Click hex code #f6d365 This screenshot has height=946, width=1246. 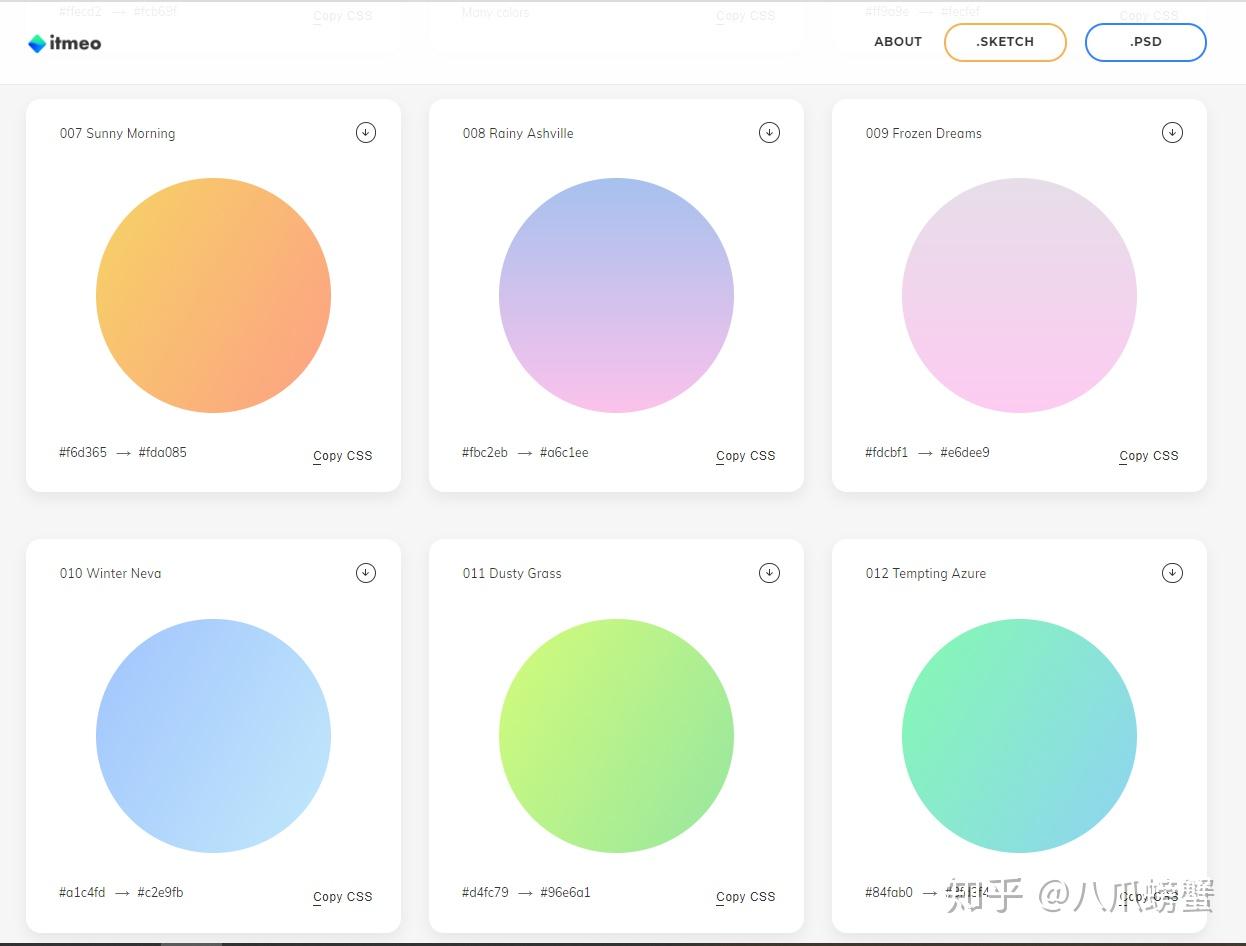[x=83, y=452]
